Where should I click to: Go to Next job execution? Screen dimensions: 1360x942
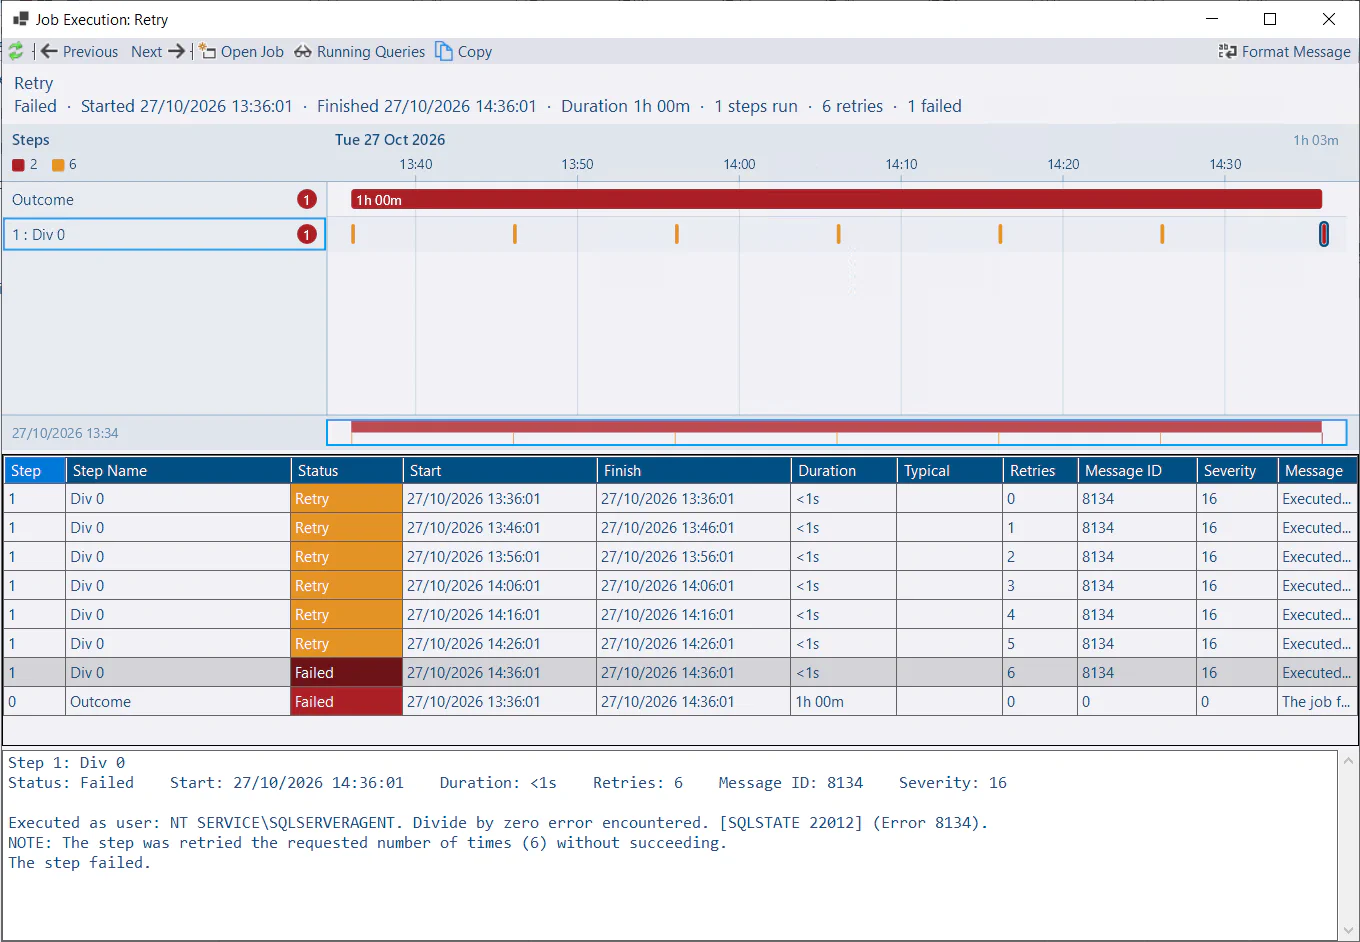[158, 51]
